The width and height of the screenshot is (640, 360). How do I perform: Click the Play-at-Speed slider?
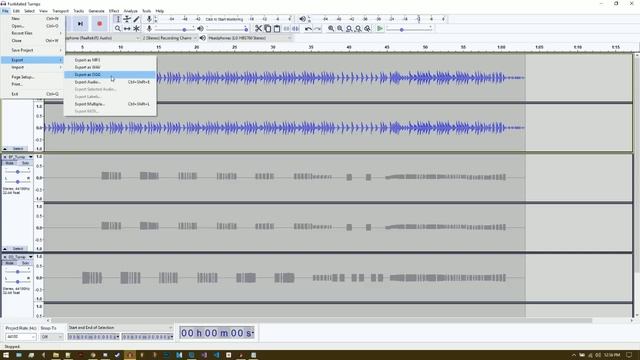(409, 29)
